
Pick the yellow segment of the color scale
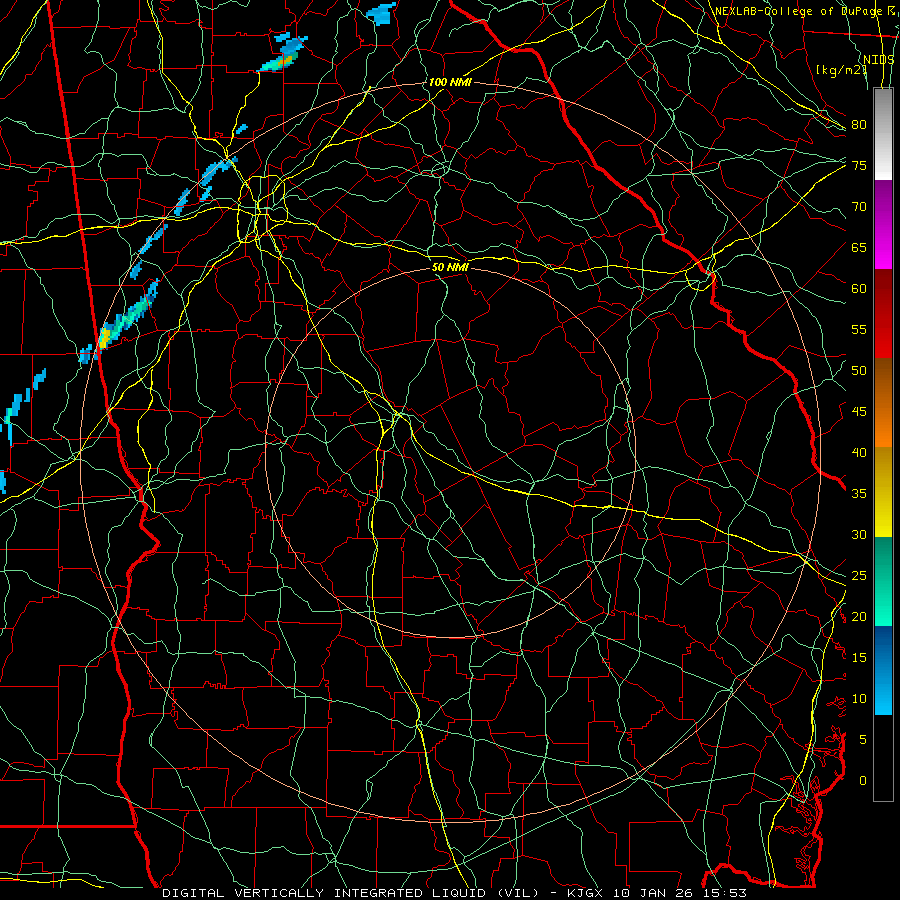point(883,492)
